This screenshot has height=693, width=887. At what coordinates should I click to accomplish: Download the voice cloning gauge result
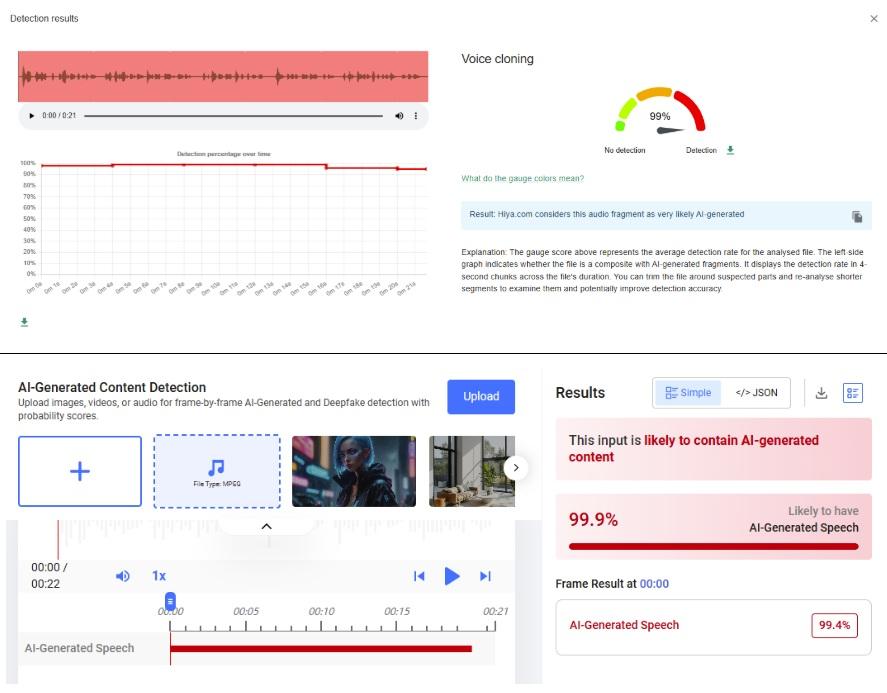(x=730, y=150)
